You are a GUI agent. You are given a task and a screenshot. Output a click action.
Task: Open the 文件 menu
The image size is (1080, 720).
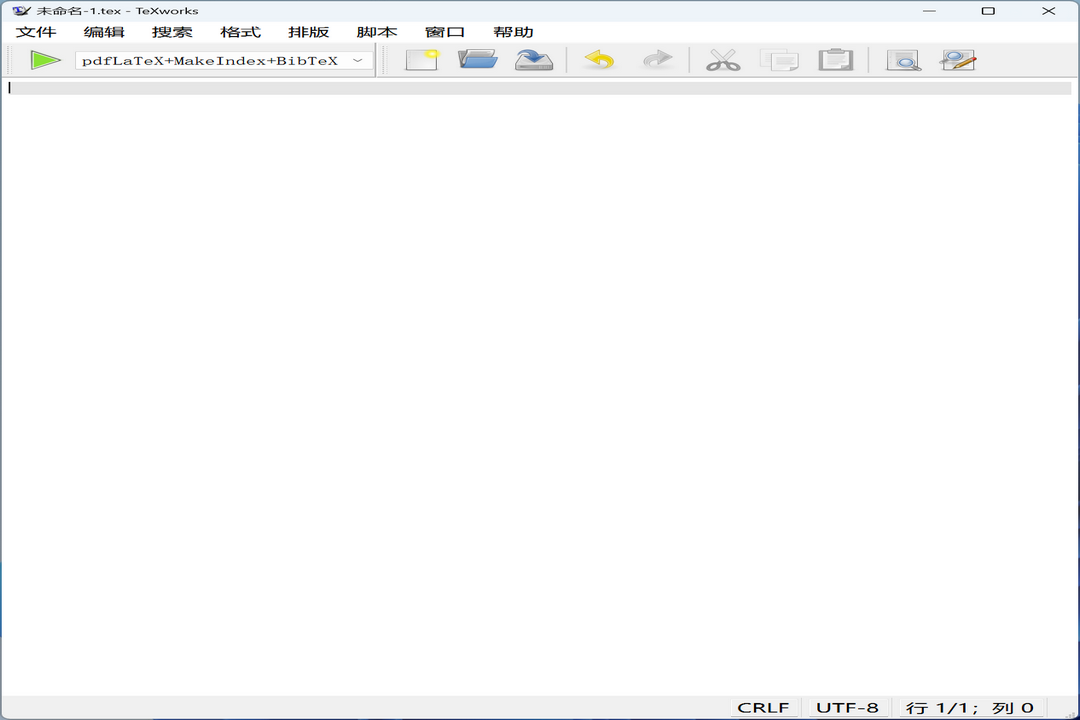[36, 32]
